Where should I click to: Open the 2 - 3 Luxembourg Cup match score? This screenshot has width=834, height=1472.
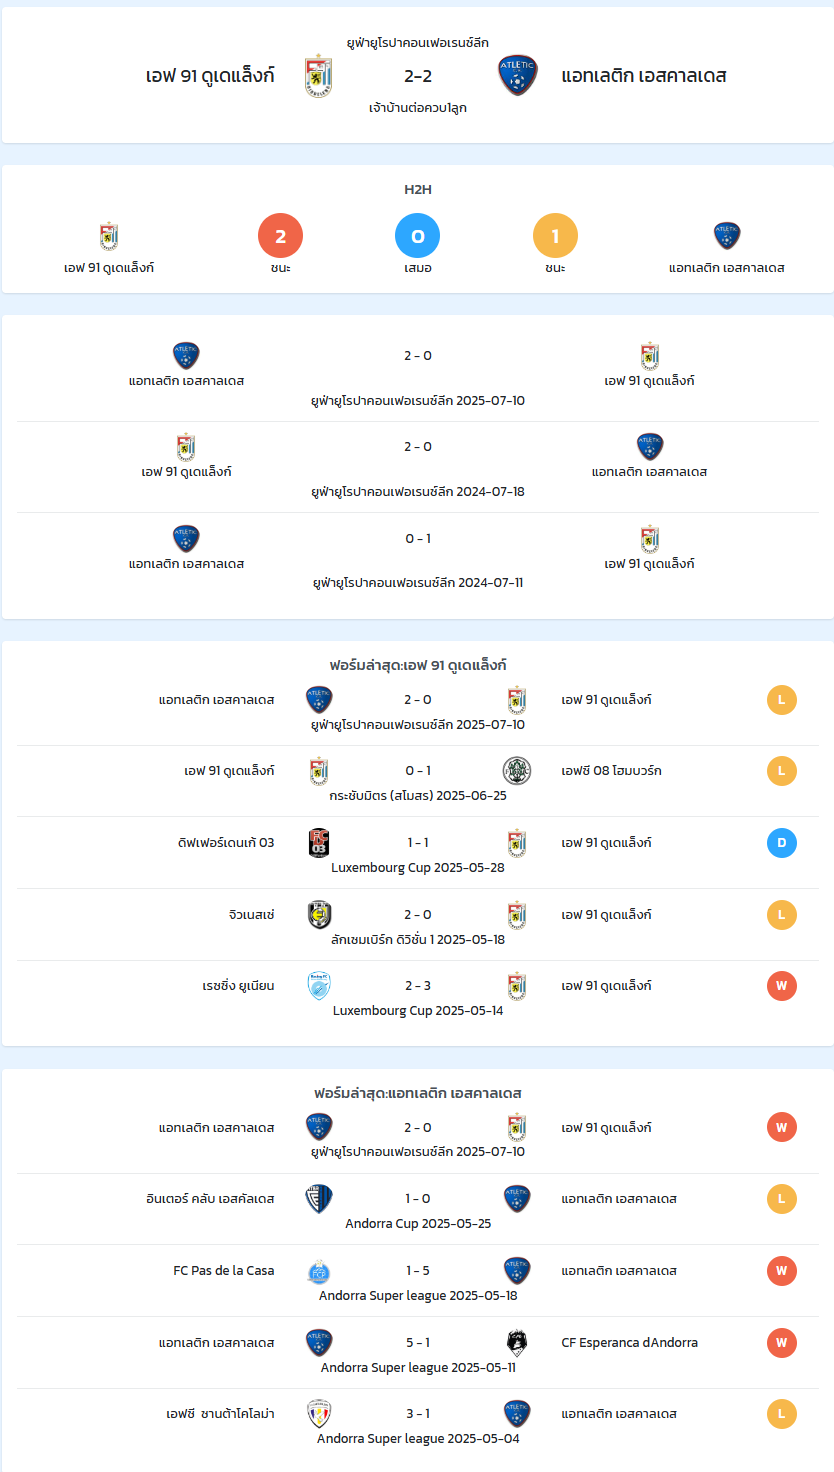click(418, 986)
